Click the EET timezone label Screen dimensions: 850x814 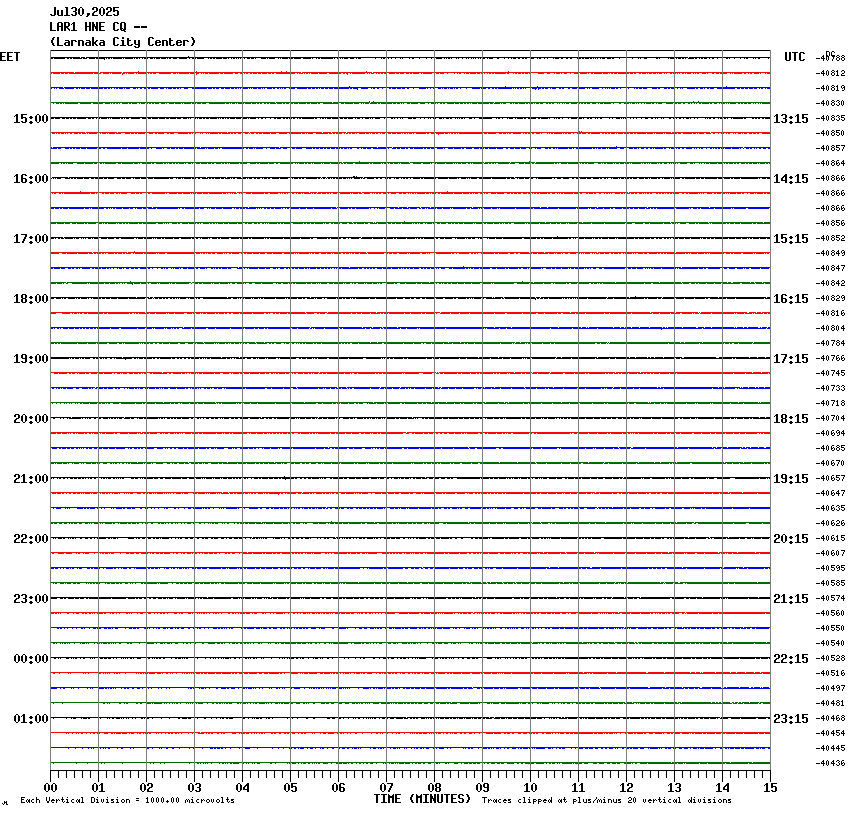click(x=10, y=57)
